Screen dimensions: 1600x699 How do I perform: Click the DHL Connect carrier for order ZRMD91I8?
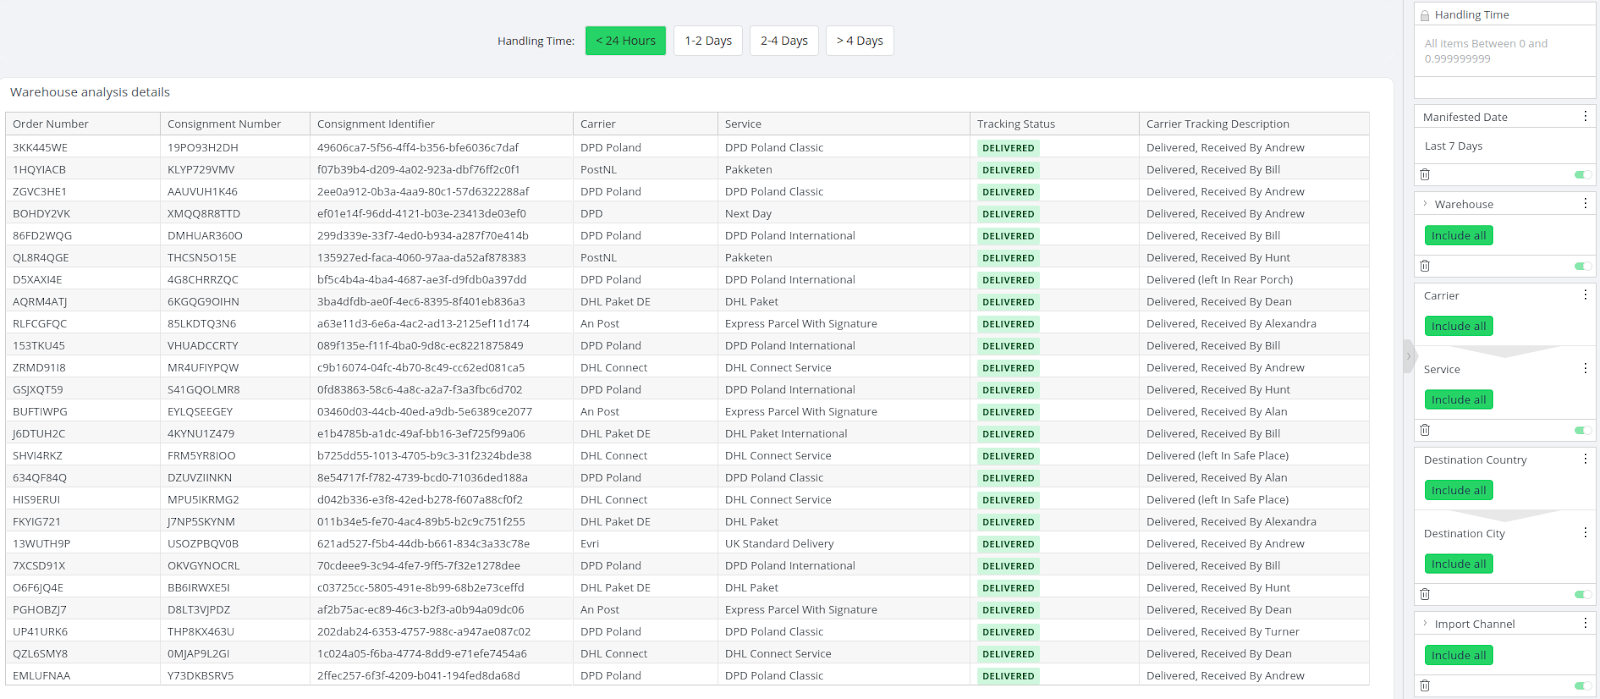614,368
